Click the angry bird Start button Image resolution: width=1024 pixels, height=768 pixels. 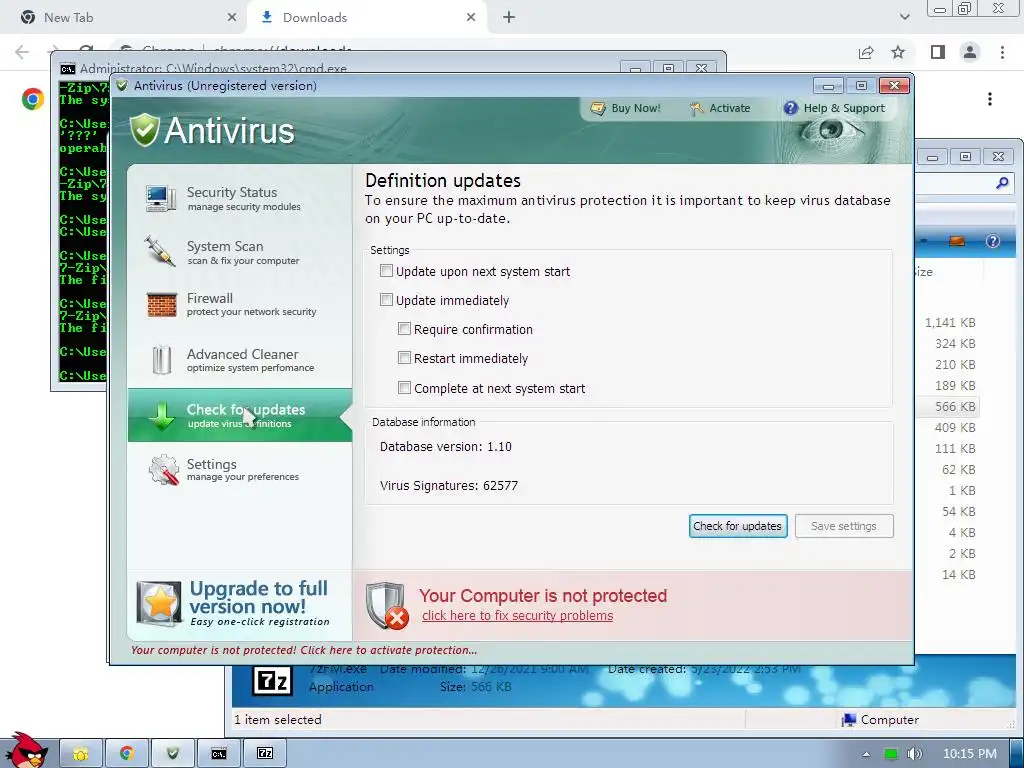[x=27, y=750]
